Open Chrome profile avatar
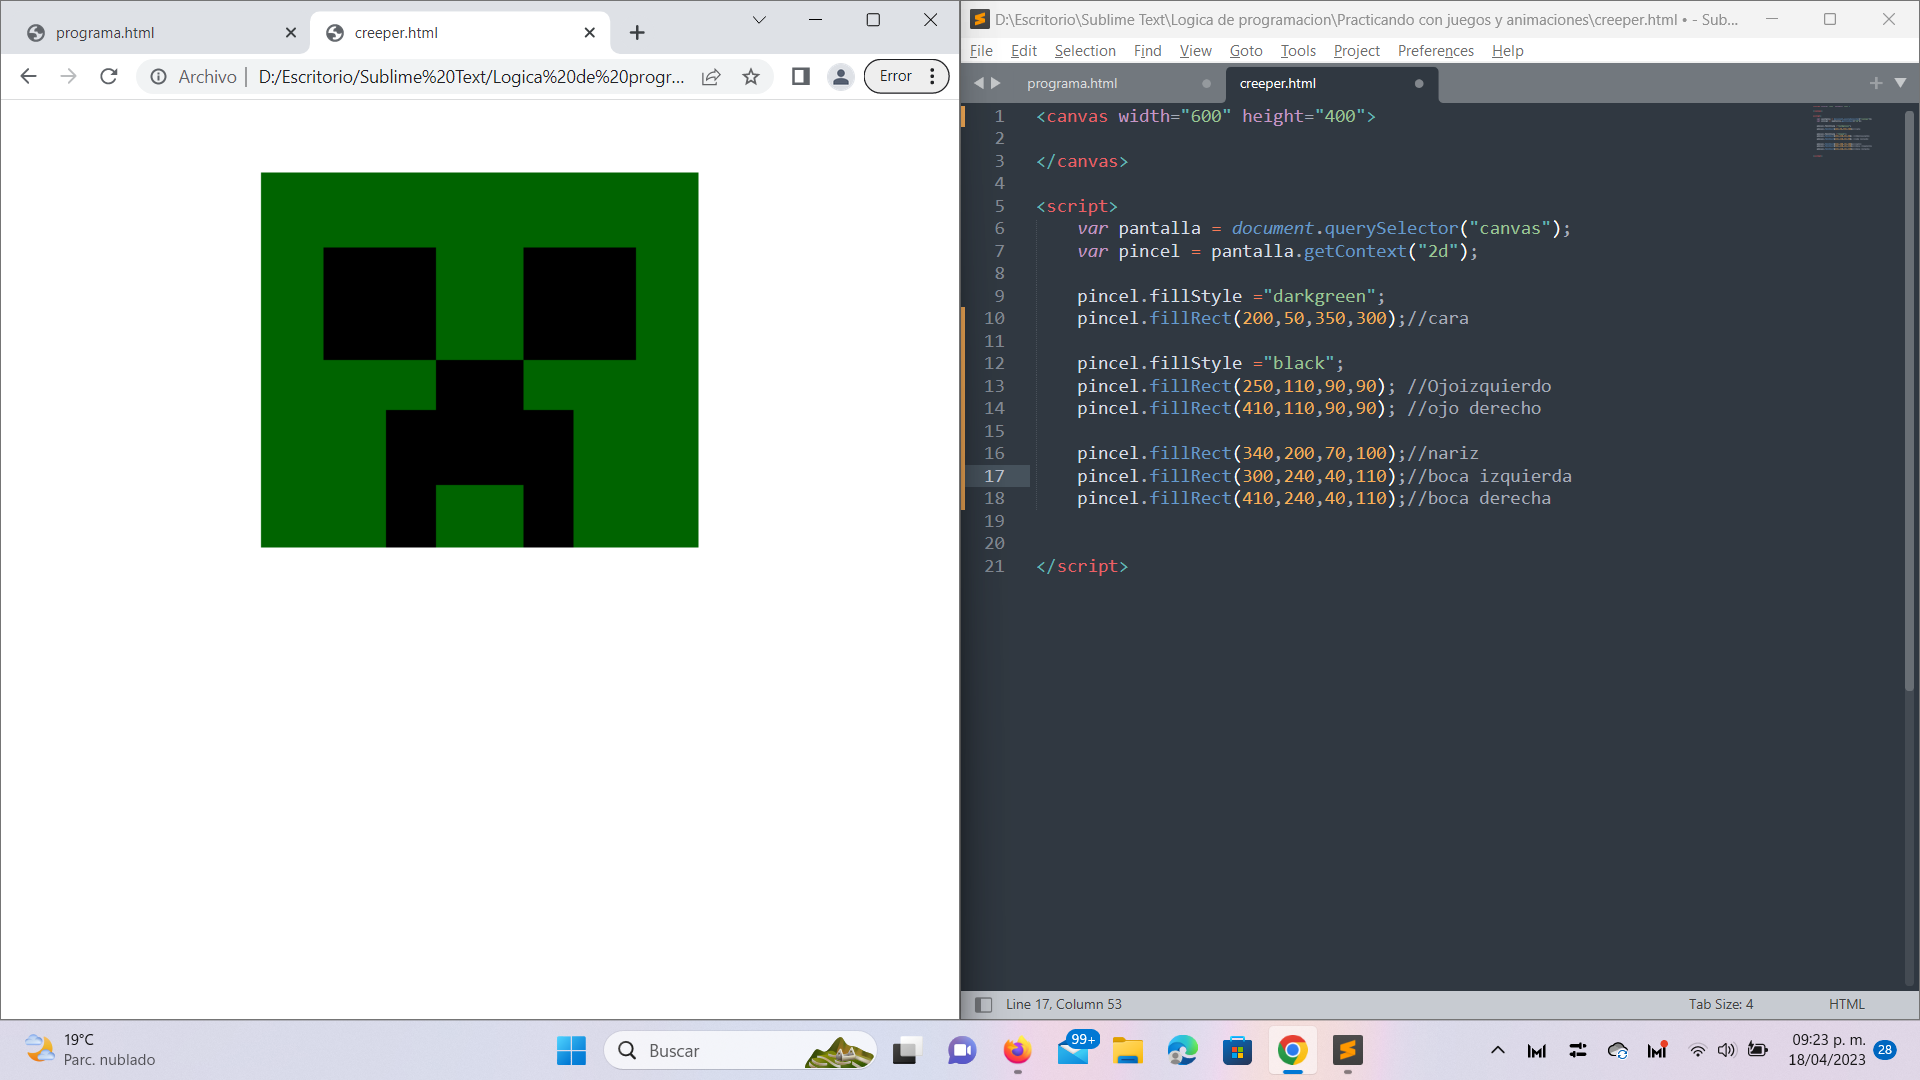The height and width of the screenshot is (1080, 1920). 841,76
